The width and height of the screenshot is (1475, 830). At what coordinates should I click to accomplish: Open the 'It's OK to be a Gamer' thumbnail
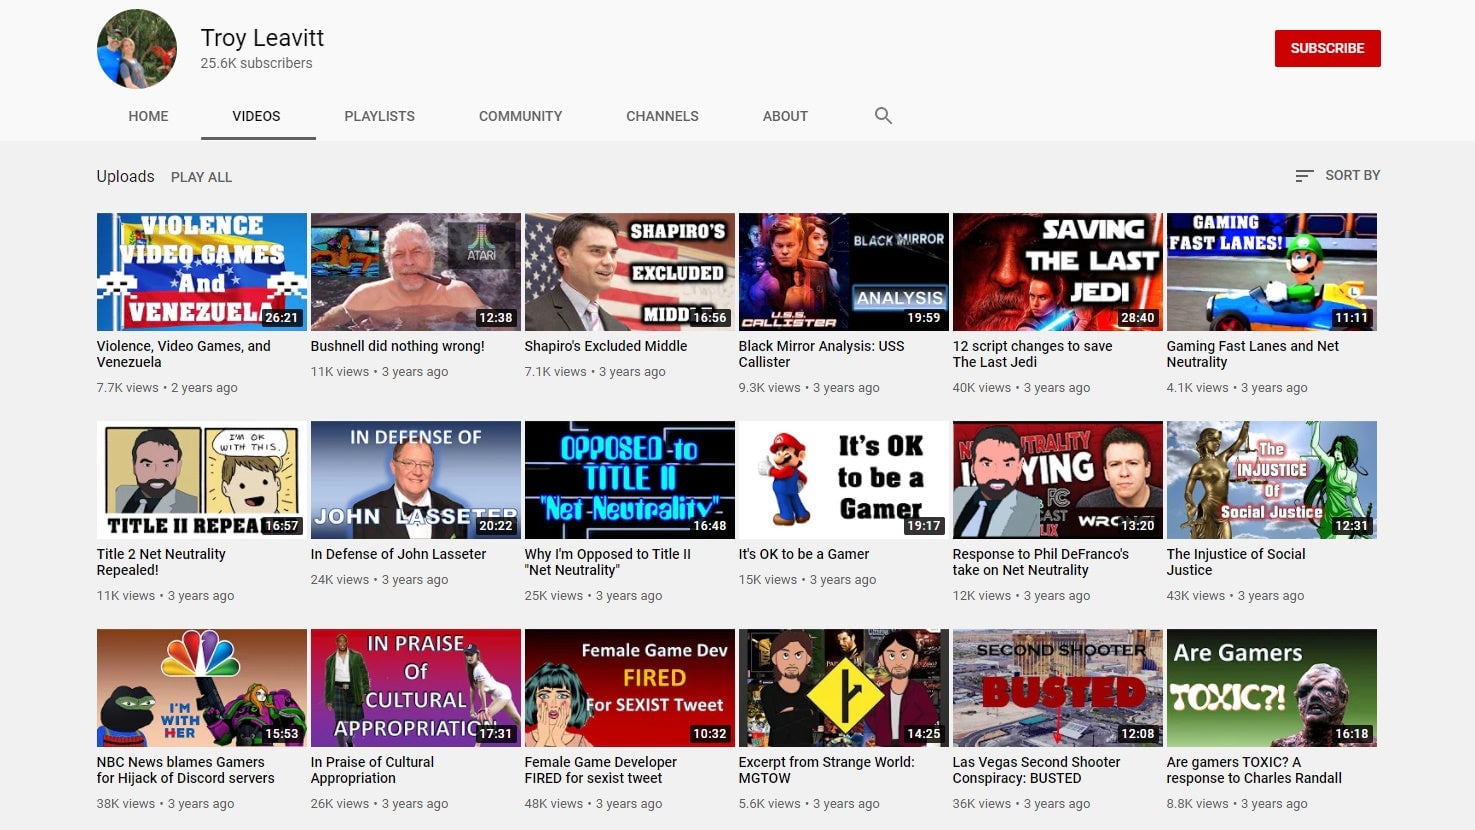pyautogui.click(x=843, y=479)
